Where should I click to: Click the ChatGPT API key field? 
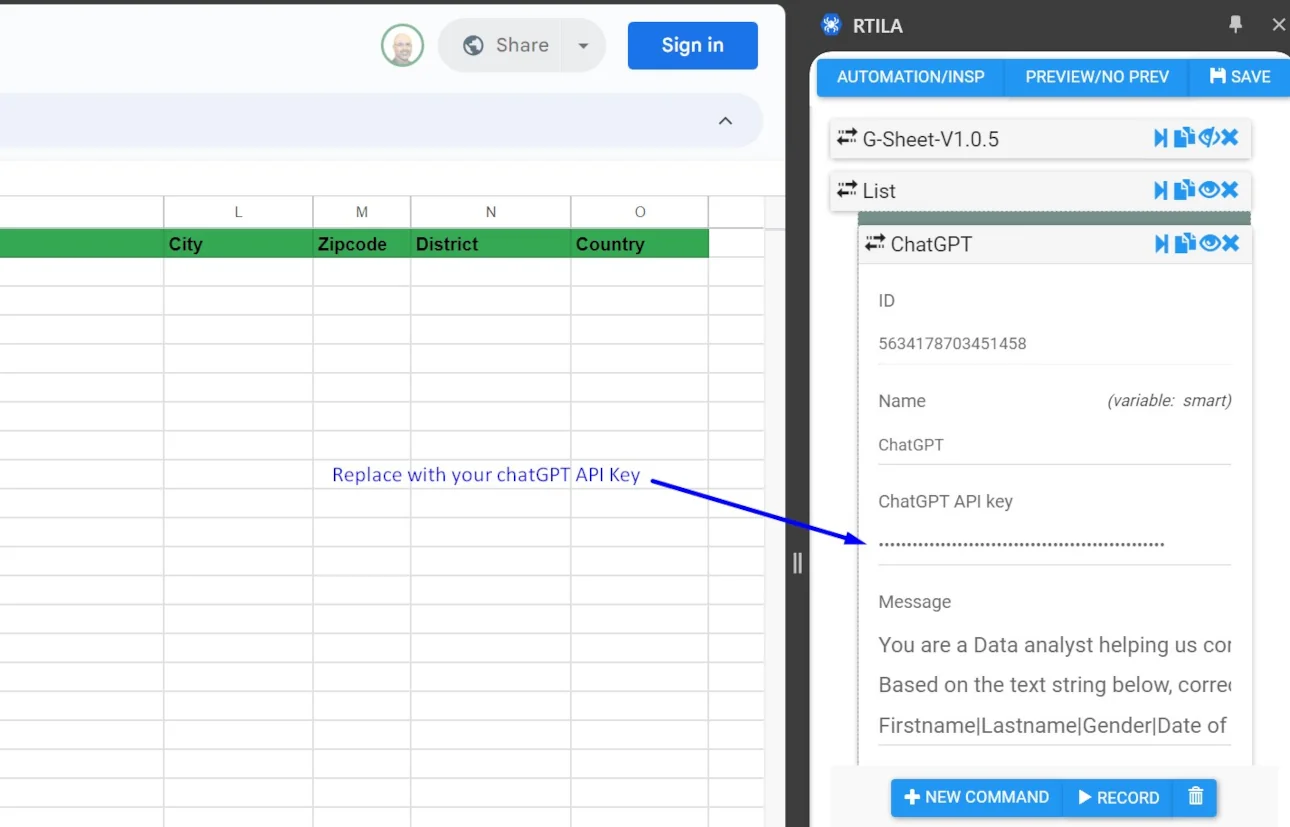[1053, 544]
